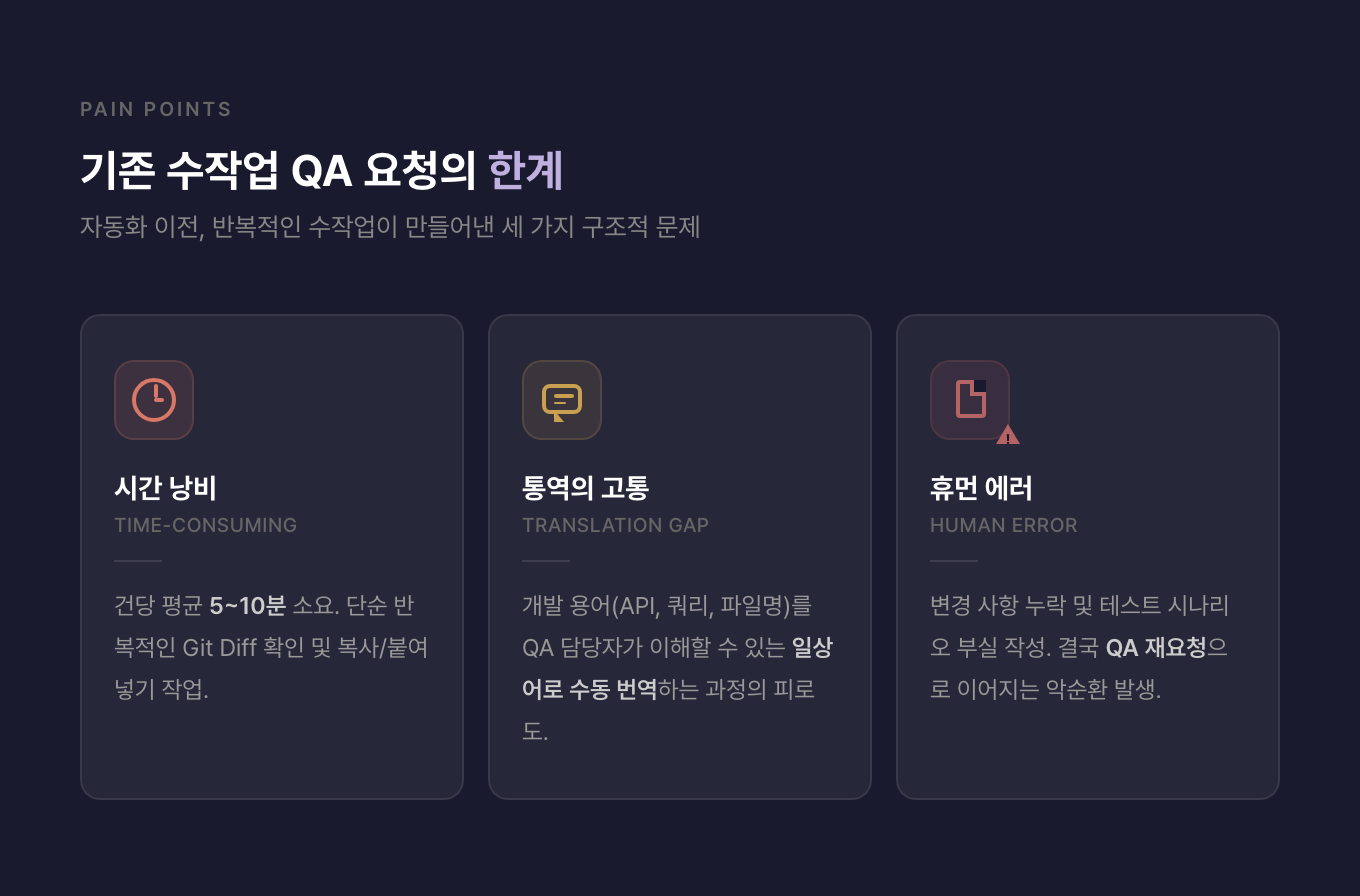Screen dimensions: 1360x896
Task: Click the 휴먼 에러 card title
Action: (981, 488)
